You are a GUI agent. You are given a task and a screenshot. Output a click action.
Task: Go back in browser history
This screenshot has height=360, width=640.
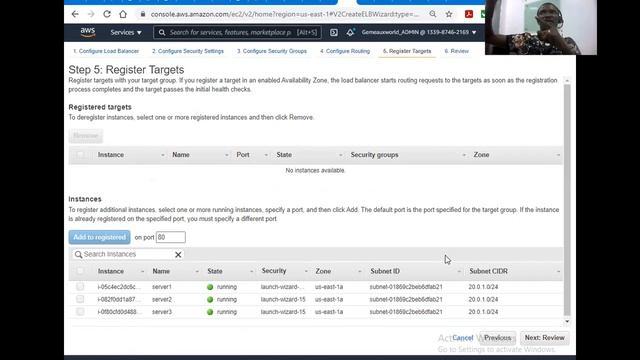click(x=75, y=14)
